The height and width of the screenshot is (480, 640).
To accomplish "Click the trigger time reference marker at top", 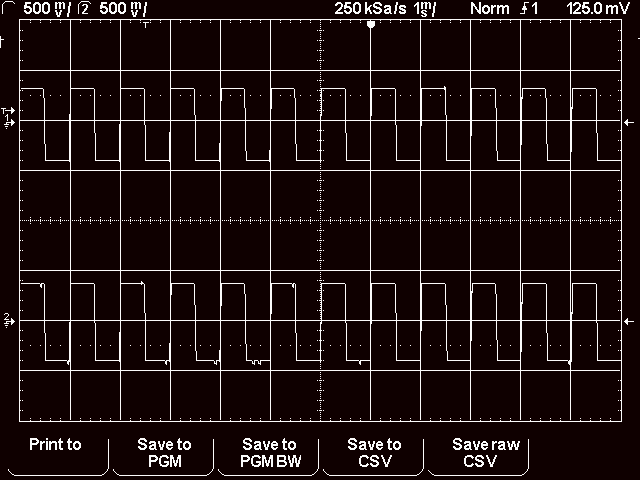I will pyautogui.click(x=371, y=25).
